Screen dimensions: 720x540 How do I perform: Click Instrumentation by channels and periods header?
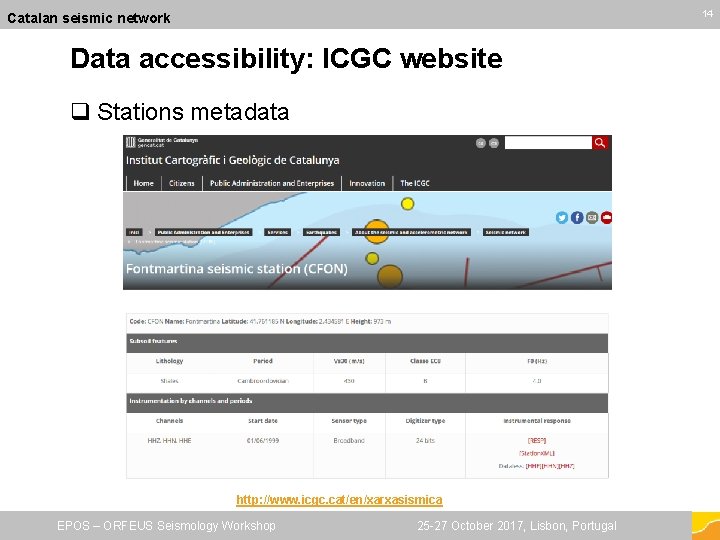click(x=367, y=403)
